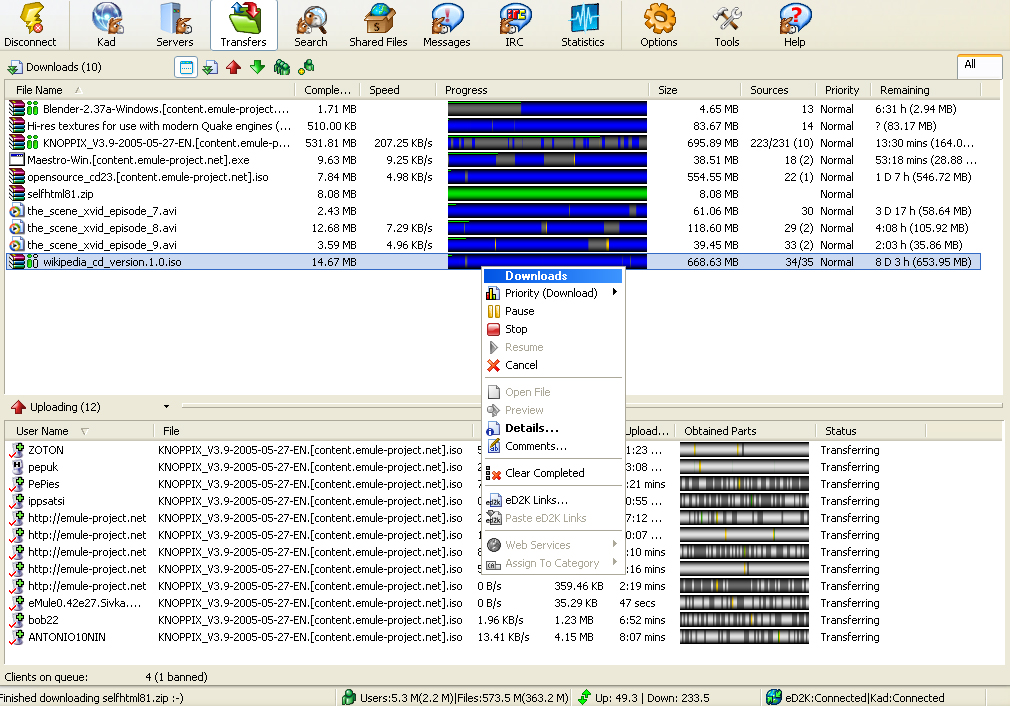This screenshot has height=706, width=1010.
Task: Expand Priority (Download) submenu
Action: pyautogui.click(x=552, y=293)
